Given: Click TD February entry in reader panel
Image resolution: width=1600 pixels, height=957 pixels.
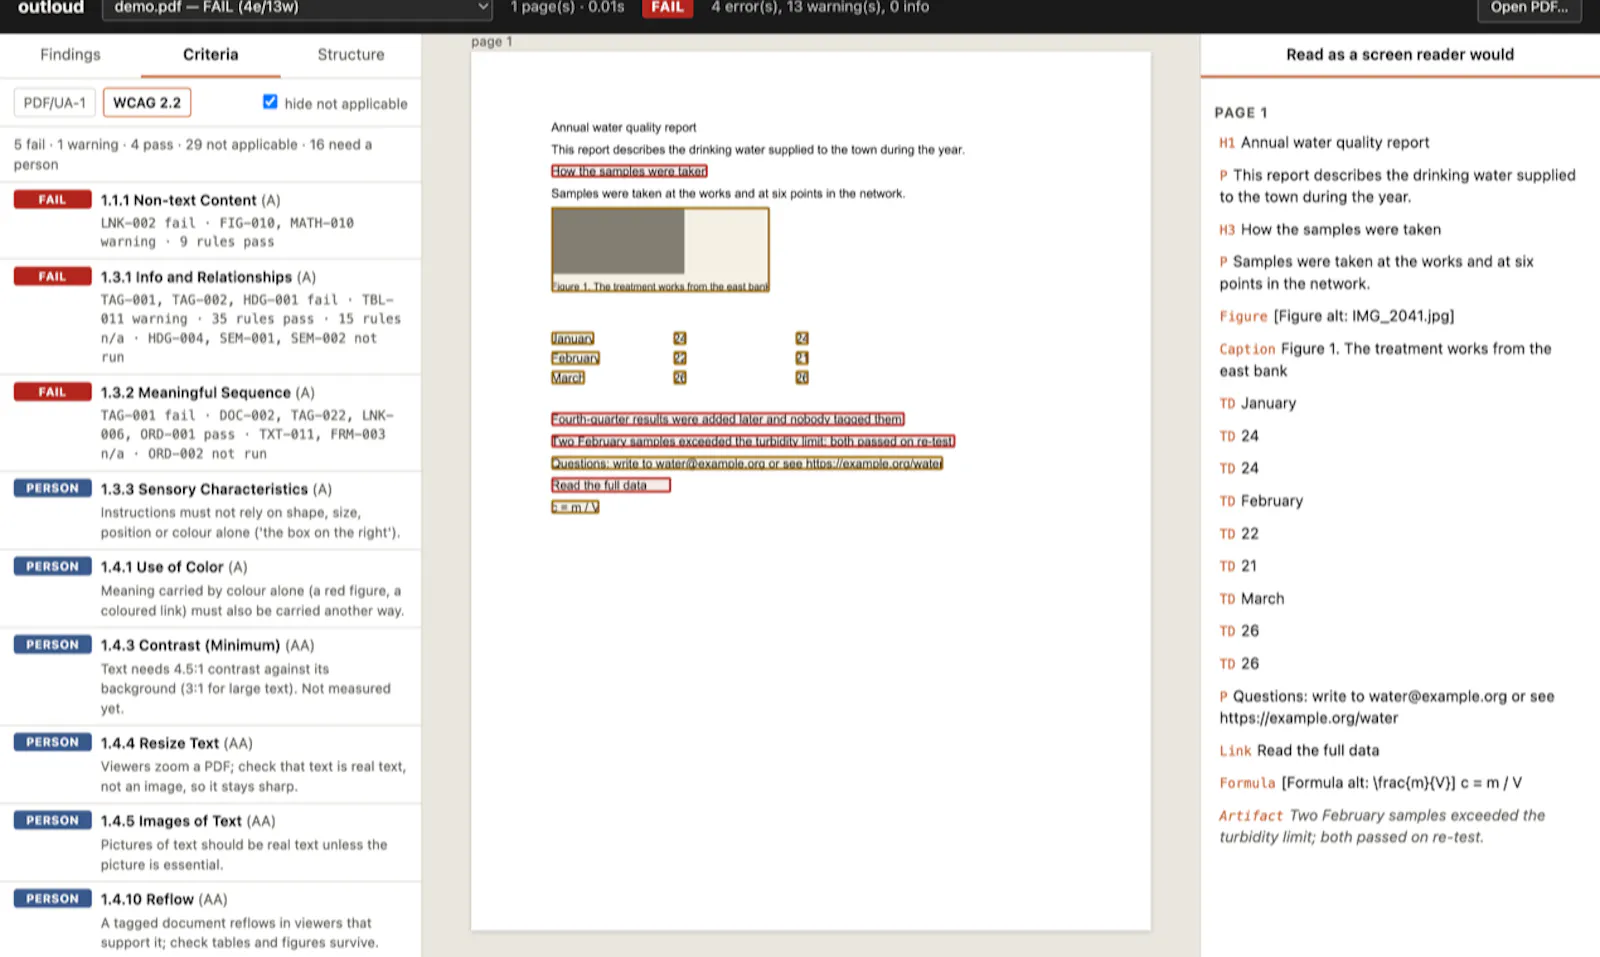Looking at the screenshot, I should pos(1261,501).
